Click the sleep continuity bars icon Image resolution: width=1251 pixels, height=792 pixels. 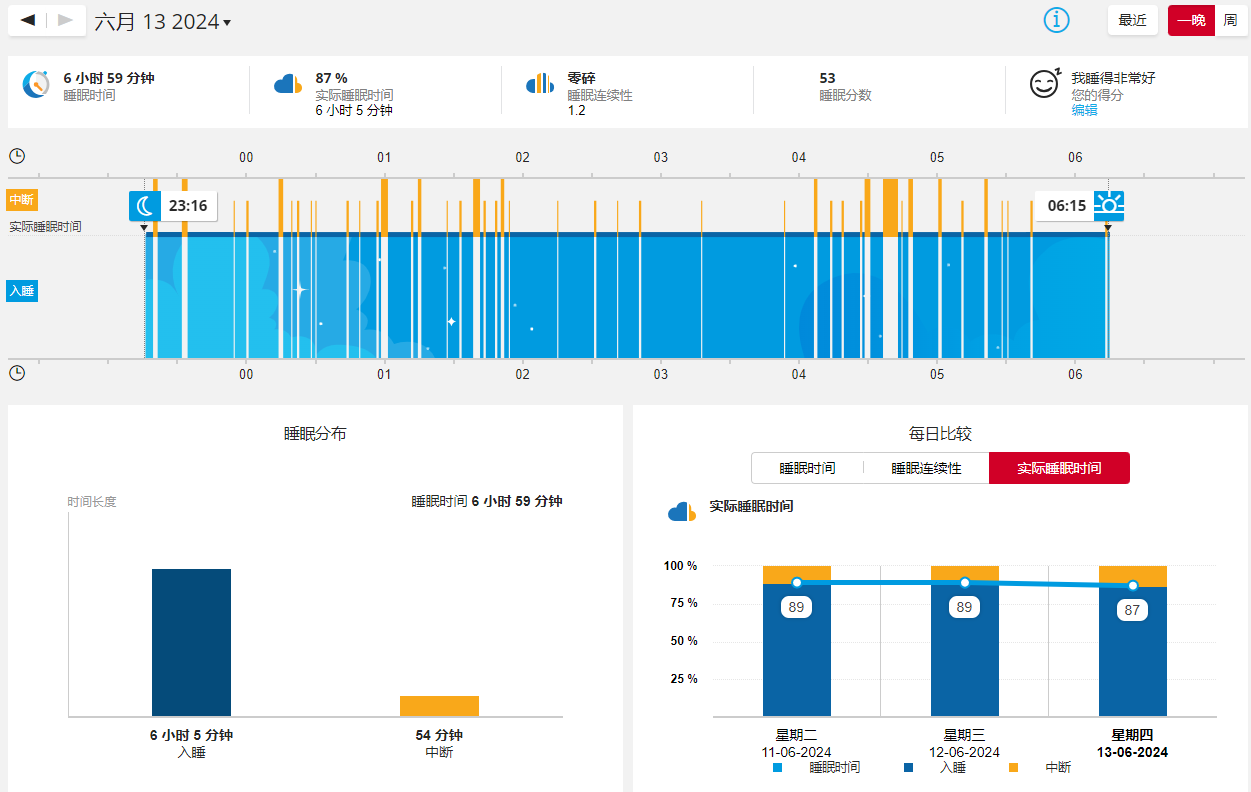[540, 84]
